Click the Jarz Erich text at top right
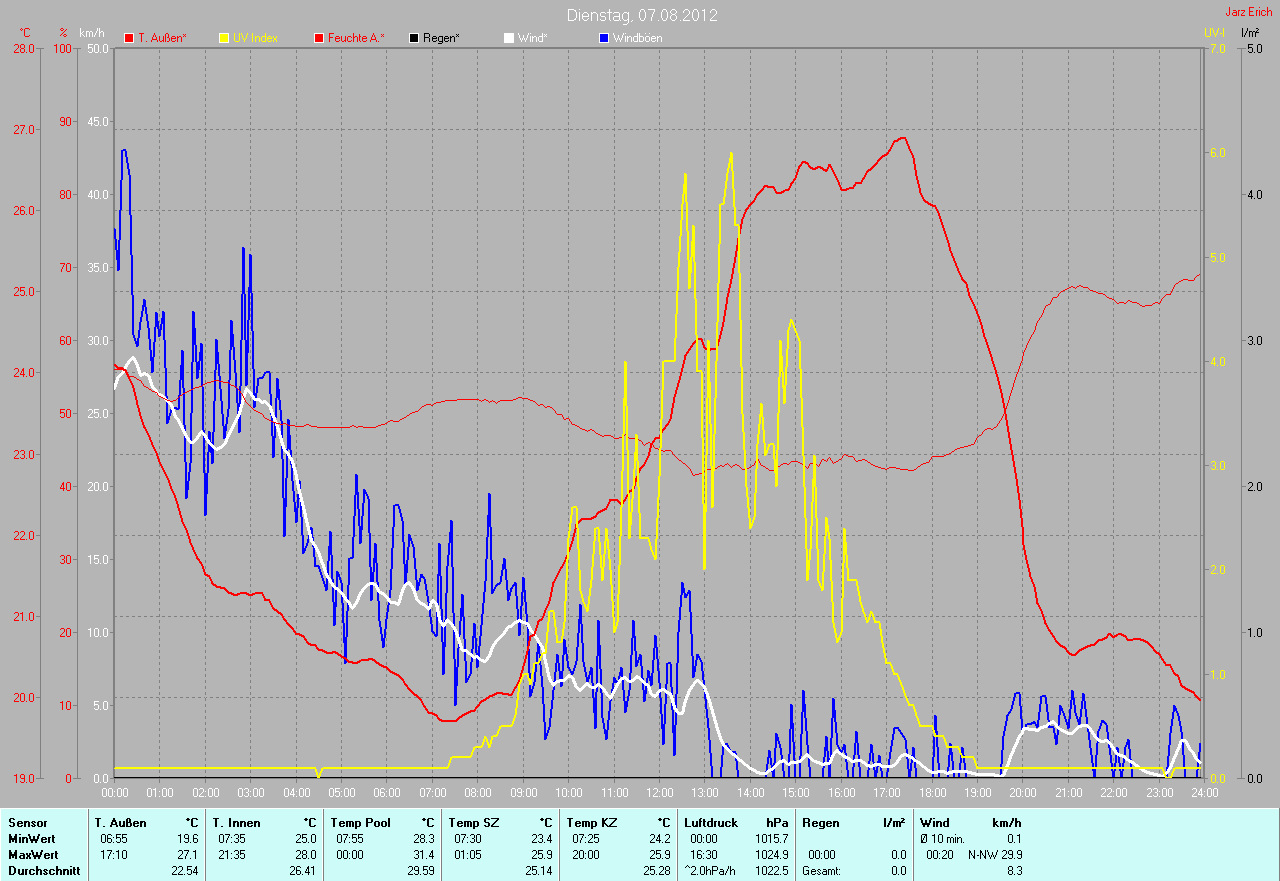1280x881 pixels. pos(1249,12)
